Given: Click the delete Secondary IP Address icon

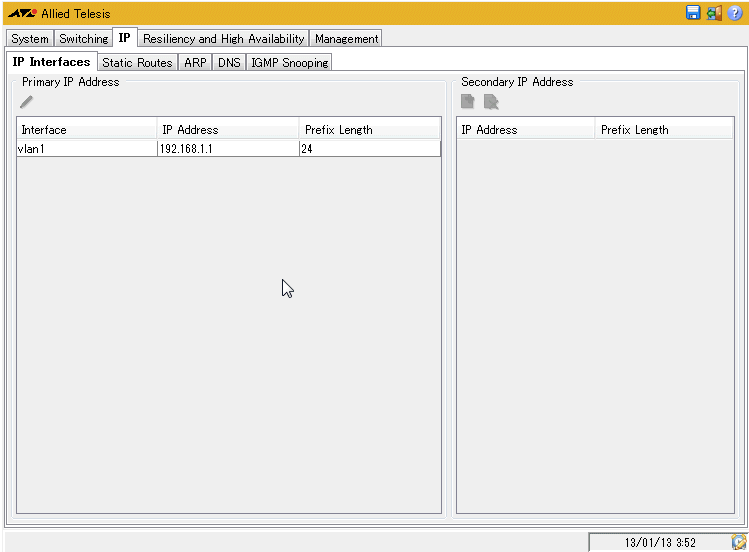Looking at the screenshot, I should coord(491,102).
